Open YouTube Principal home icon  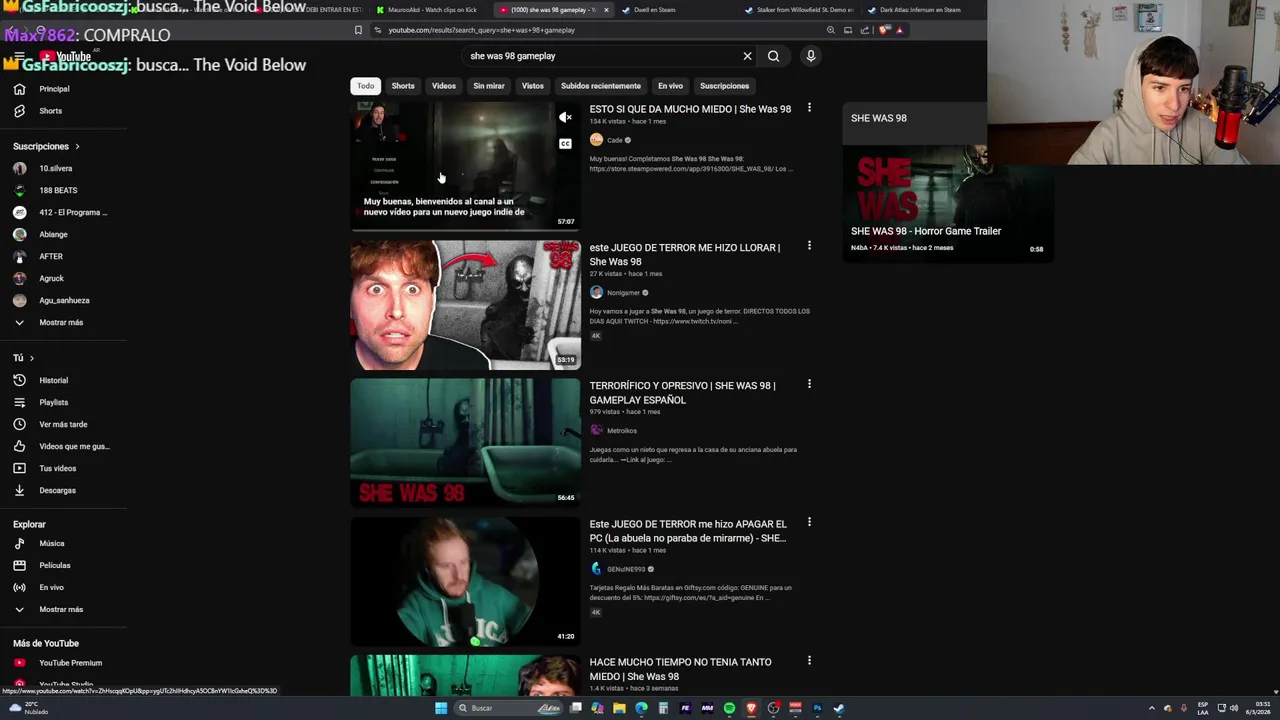(19, 89)
